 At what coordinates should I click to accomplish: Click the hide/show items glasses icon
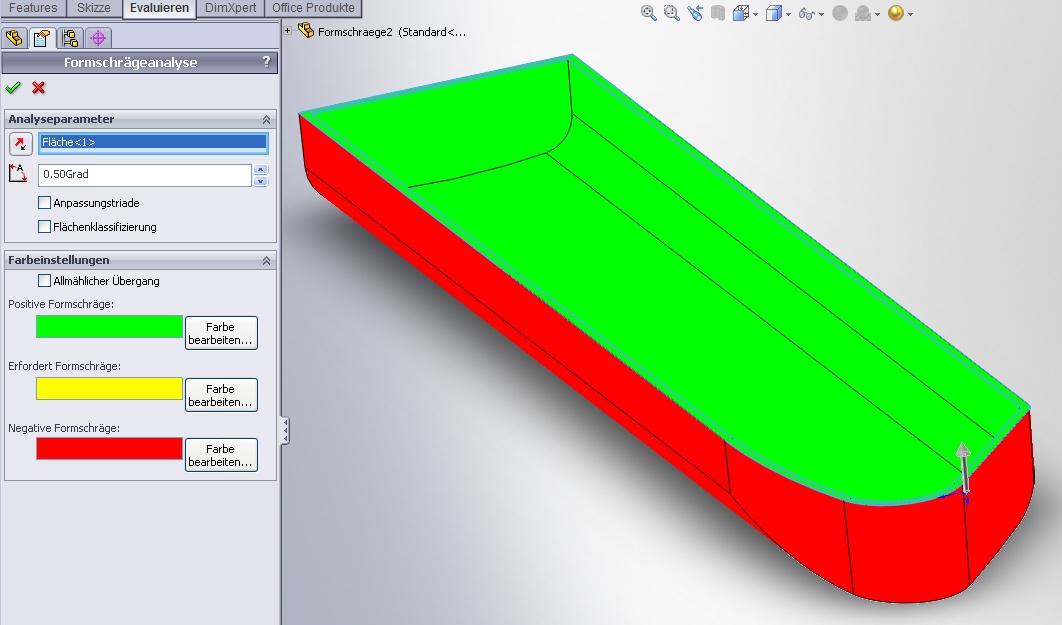click(807, 14)
